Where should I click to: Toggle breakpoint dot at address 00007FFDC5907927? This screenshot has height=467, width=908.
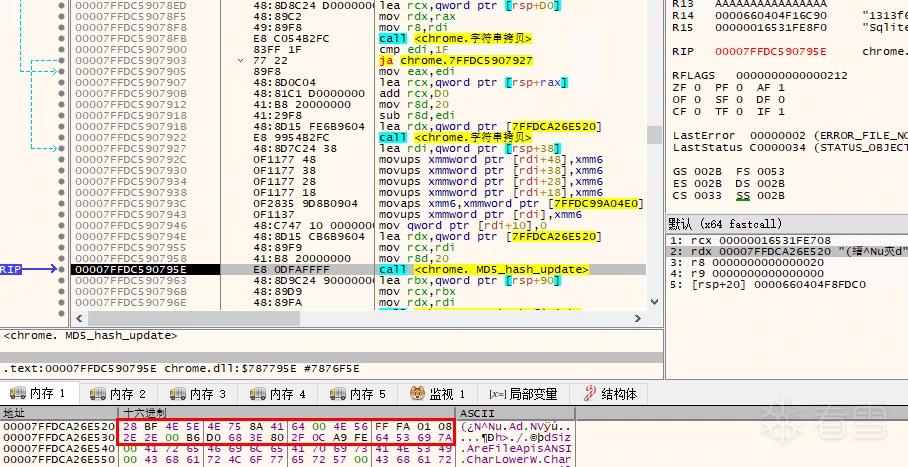(x=62, y=148)
